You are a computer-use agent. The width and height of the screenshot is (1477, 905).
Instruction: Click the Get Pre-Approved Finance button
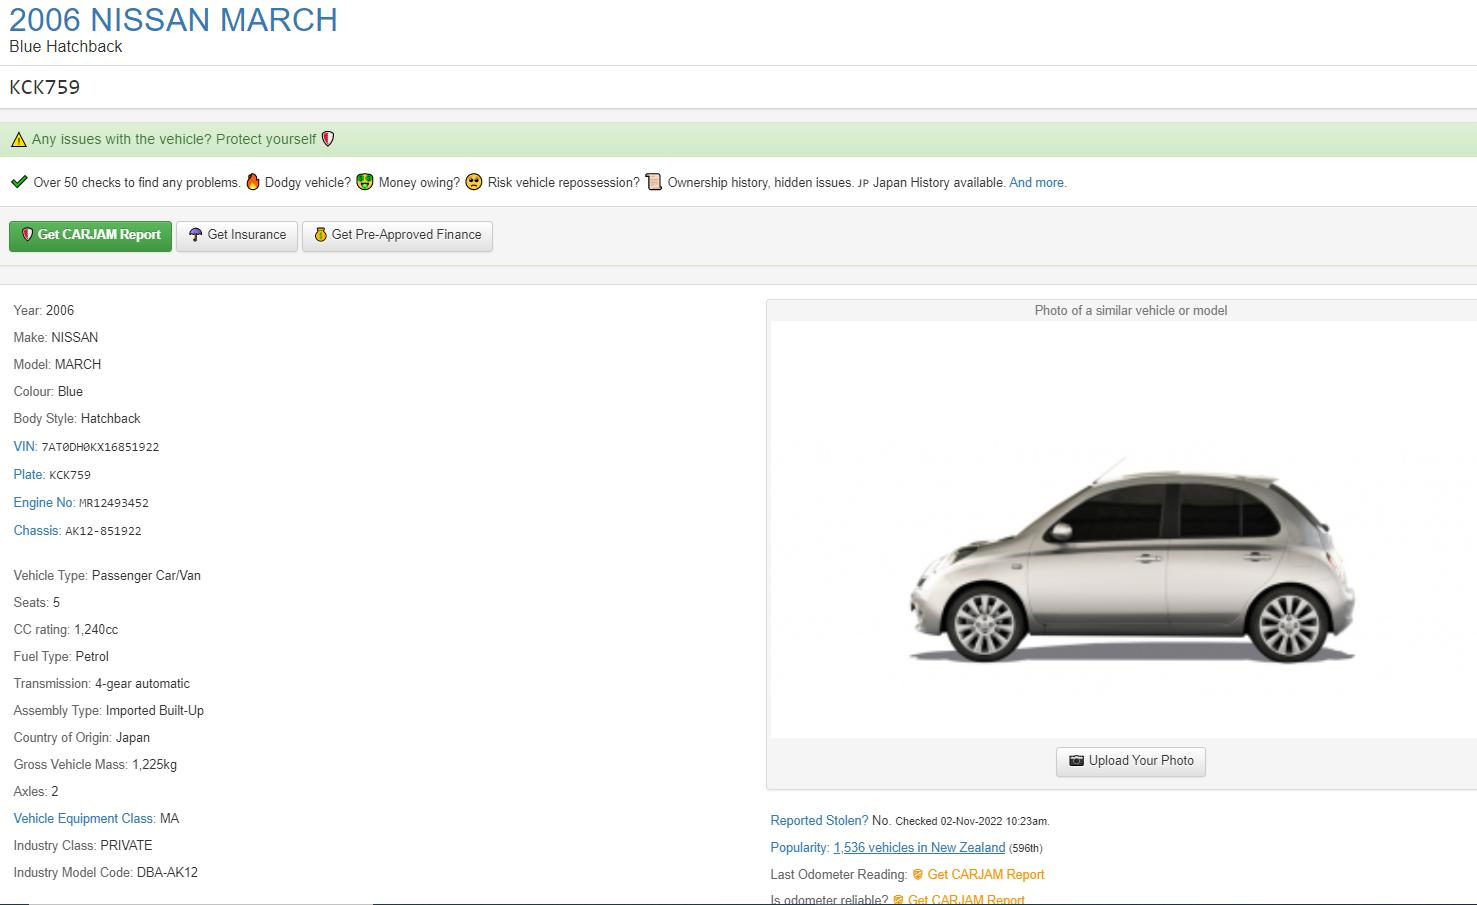397,236
